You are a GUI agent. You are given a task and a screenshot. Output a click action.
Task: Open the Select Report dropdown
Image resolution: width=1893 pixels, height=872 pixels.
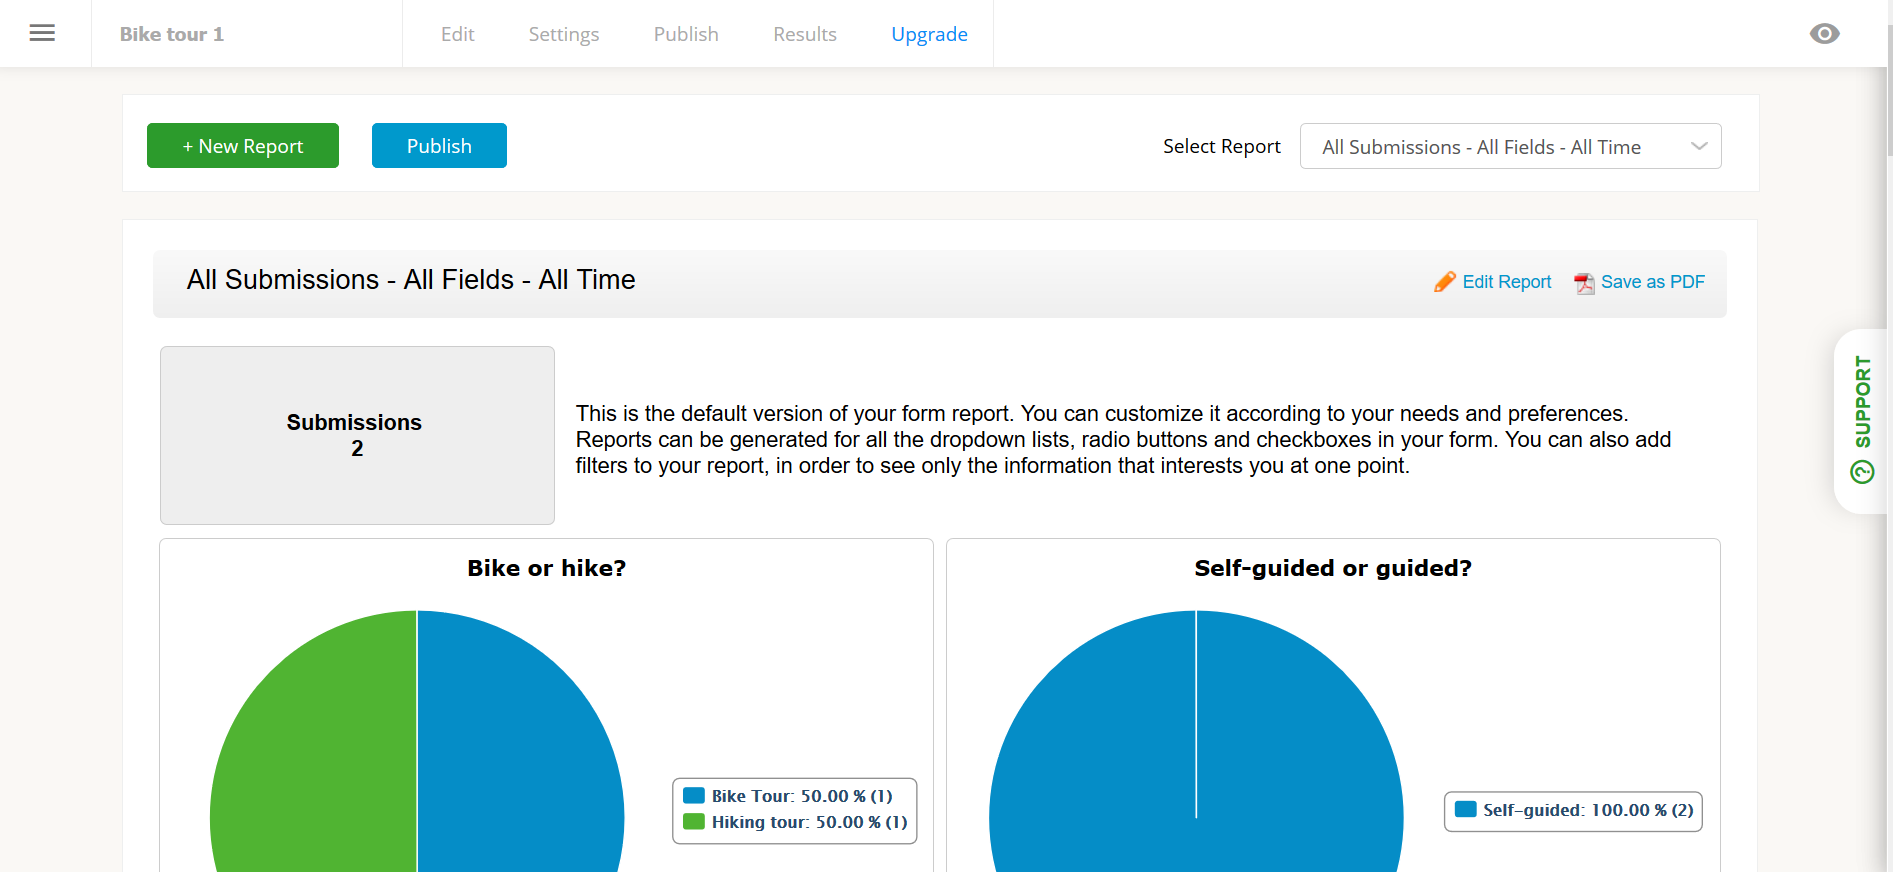coord(1510,146)
